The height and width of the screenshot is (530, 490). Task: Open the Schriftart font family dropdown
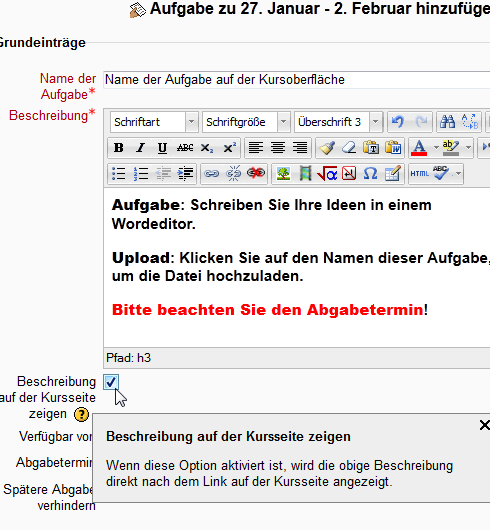tap(154, 122)
